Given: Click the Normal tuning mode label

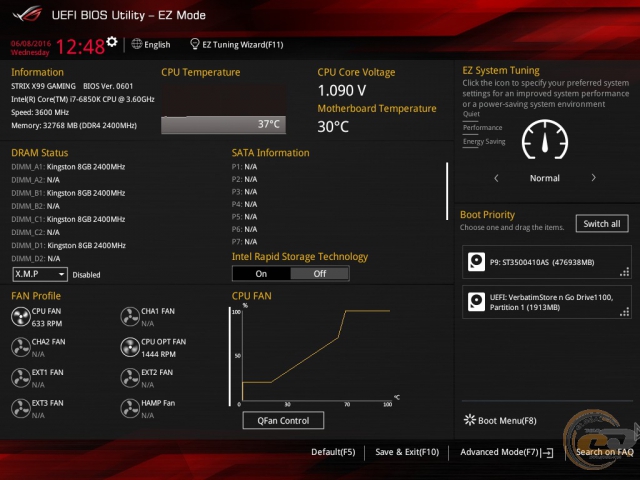Looking at the screenshot, I should (545, 178).
